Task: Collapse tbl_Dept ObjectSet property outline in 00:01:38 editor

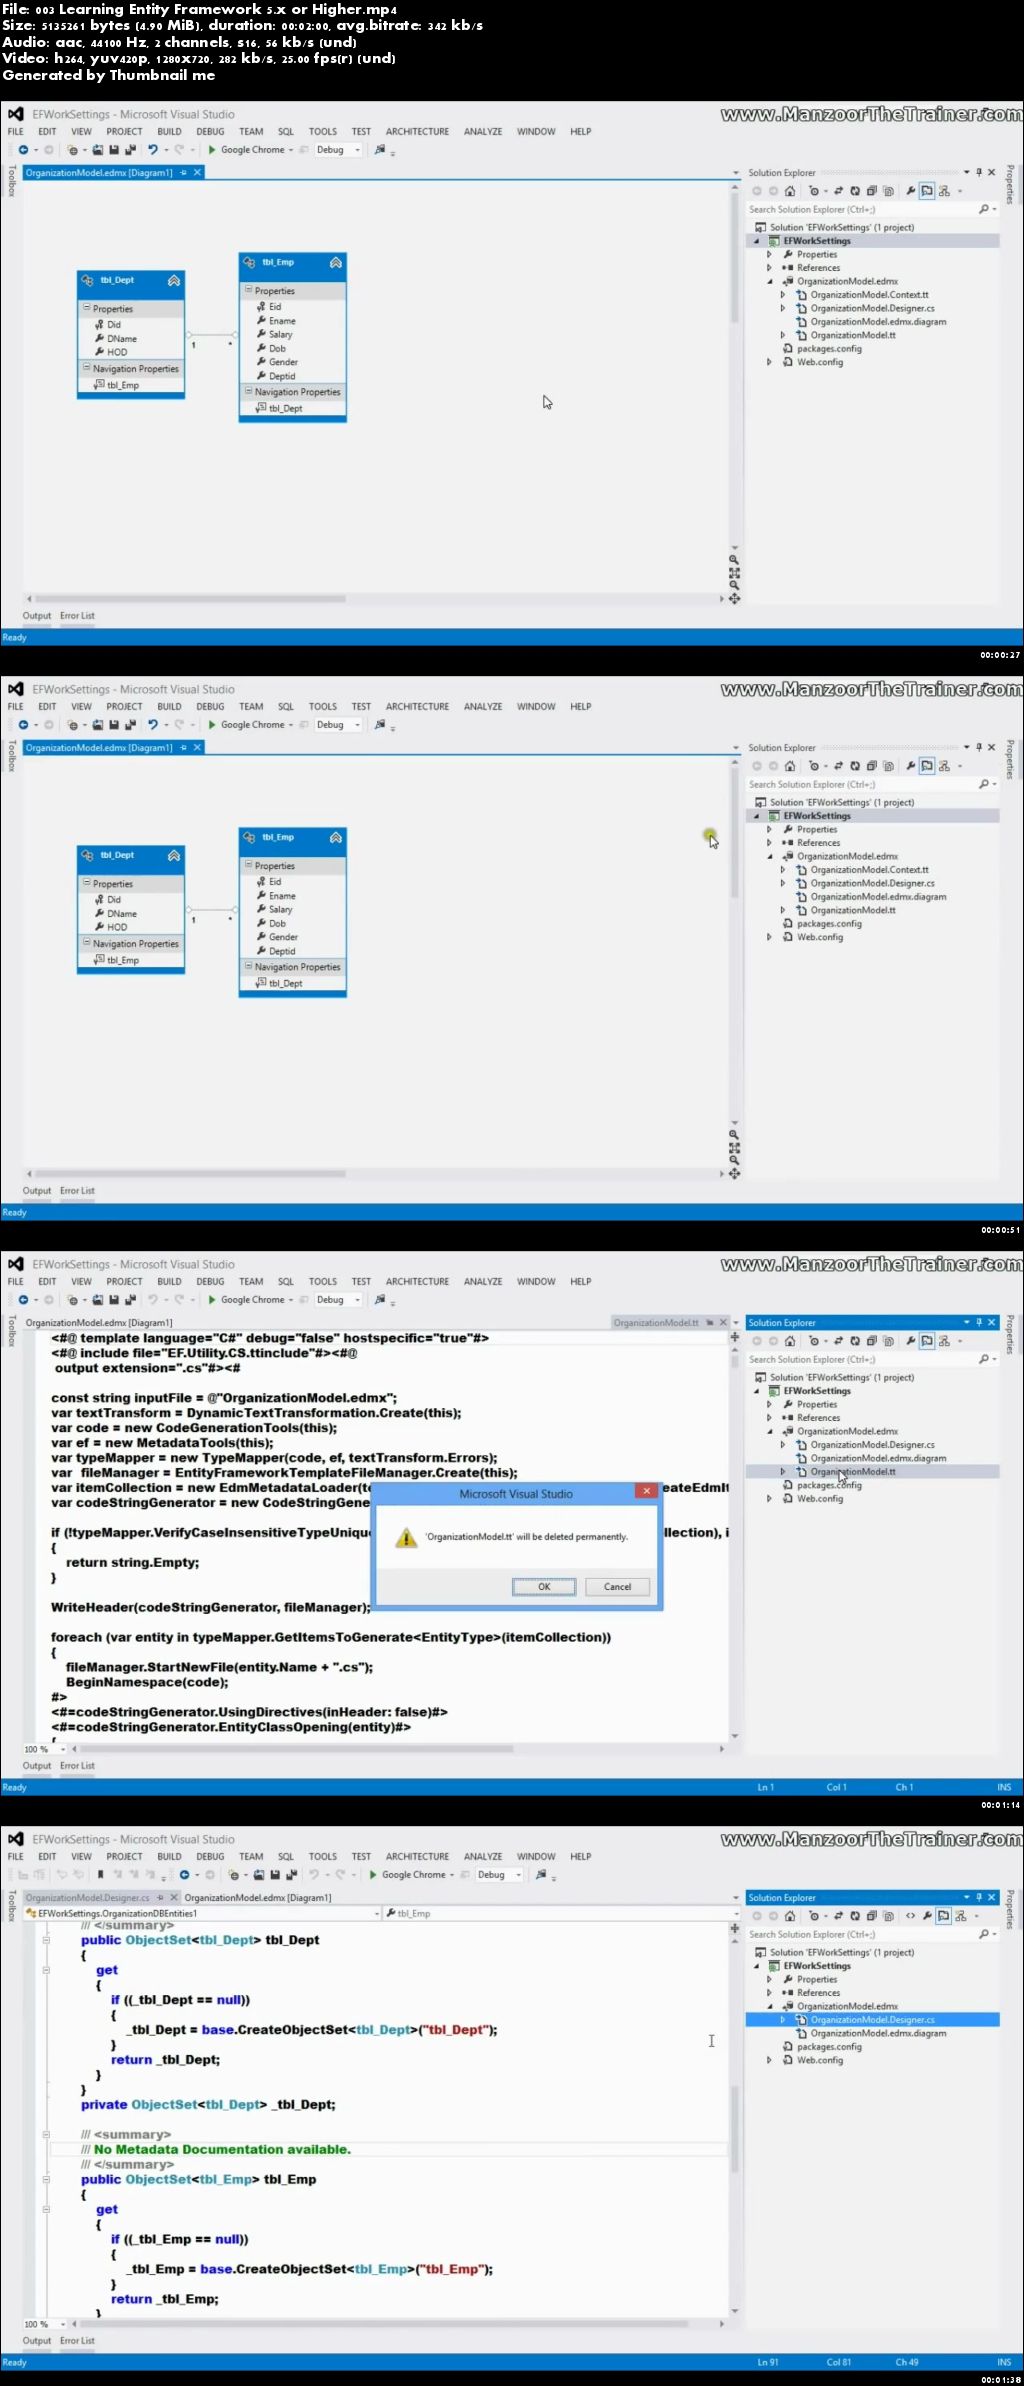Action: 46,1940
